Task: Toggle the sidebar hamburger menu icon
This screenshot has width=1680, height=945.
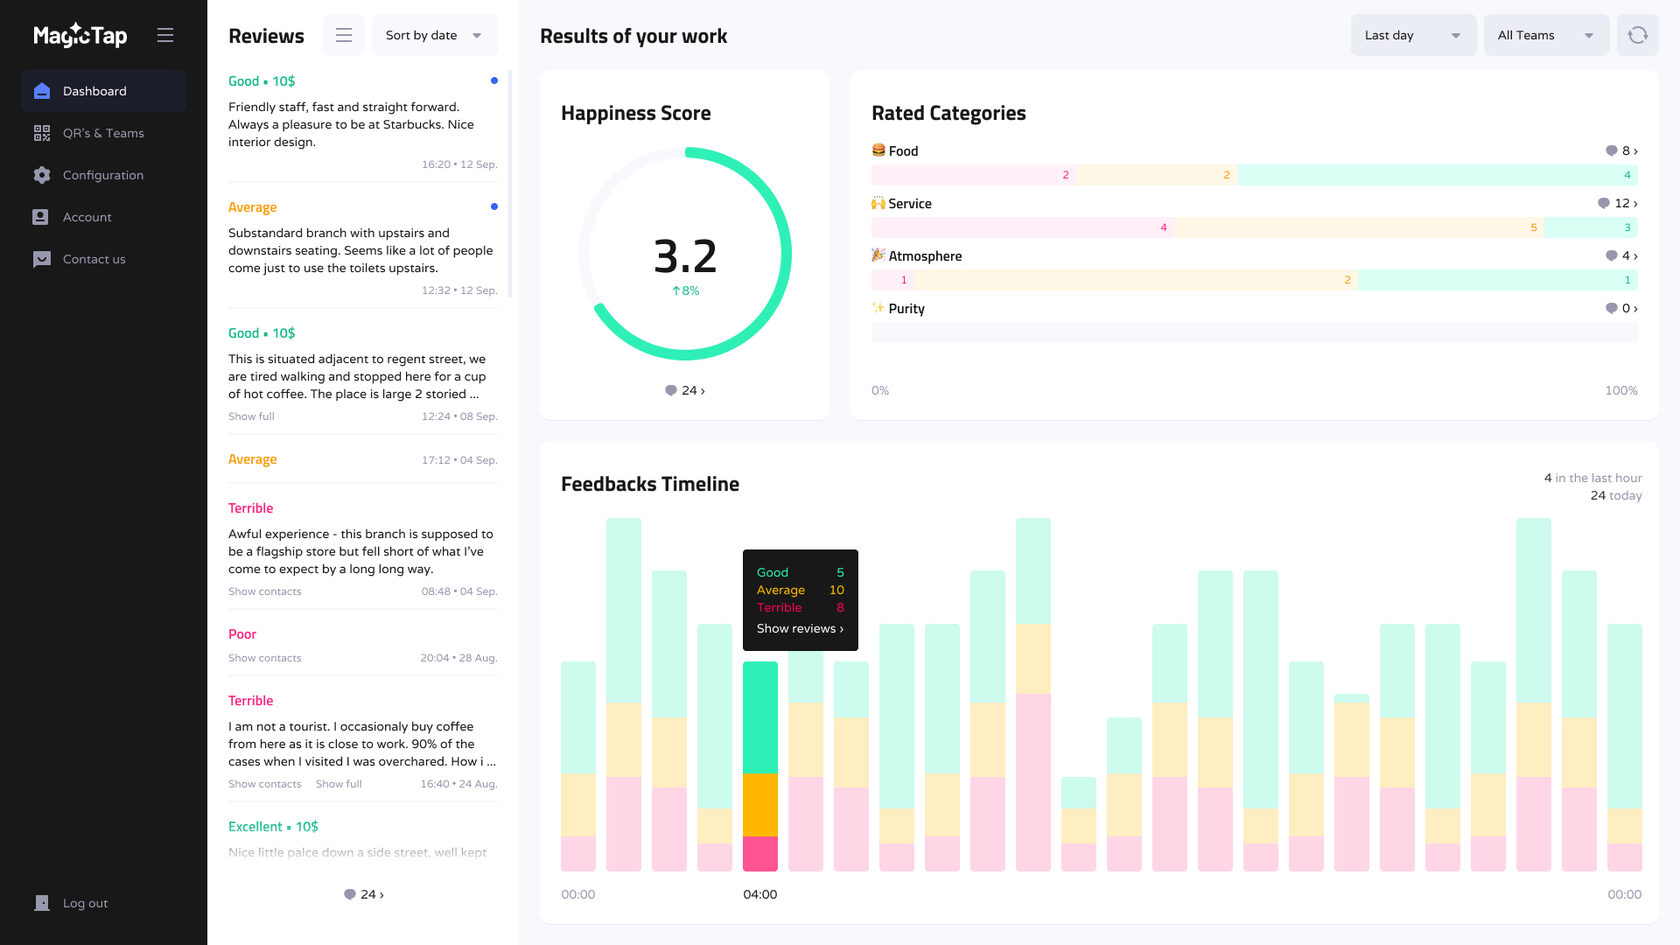Action: (x=165, y=35)
